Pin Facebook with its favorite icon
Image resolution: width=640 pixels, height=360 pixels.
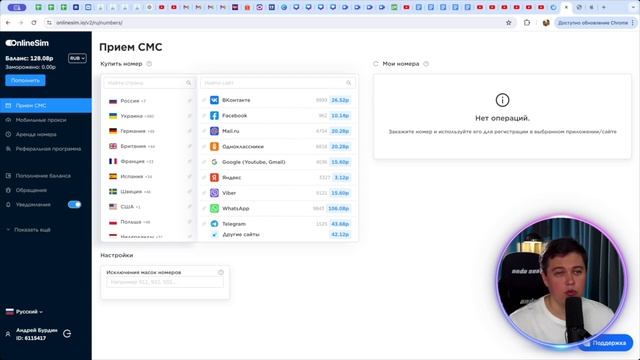(x=204, y=116)
